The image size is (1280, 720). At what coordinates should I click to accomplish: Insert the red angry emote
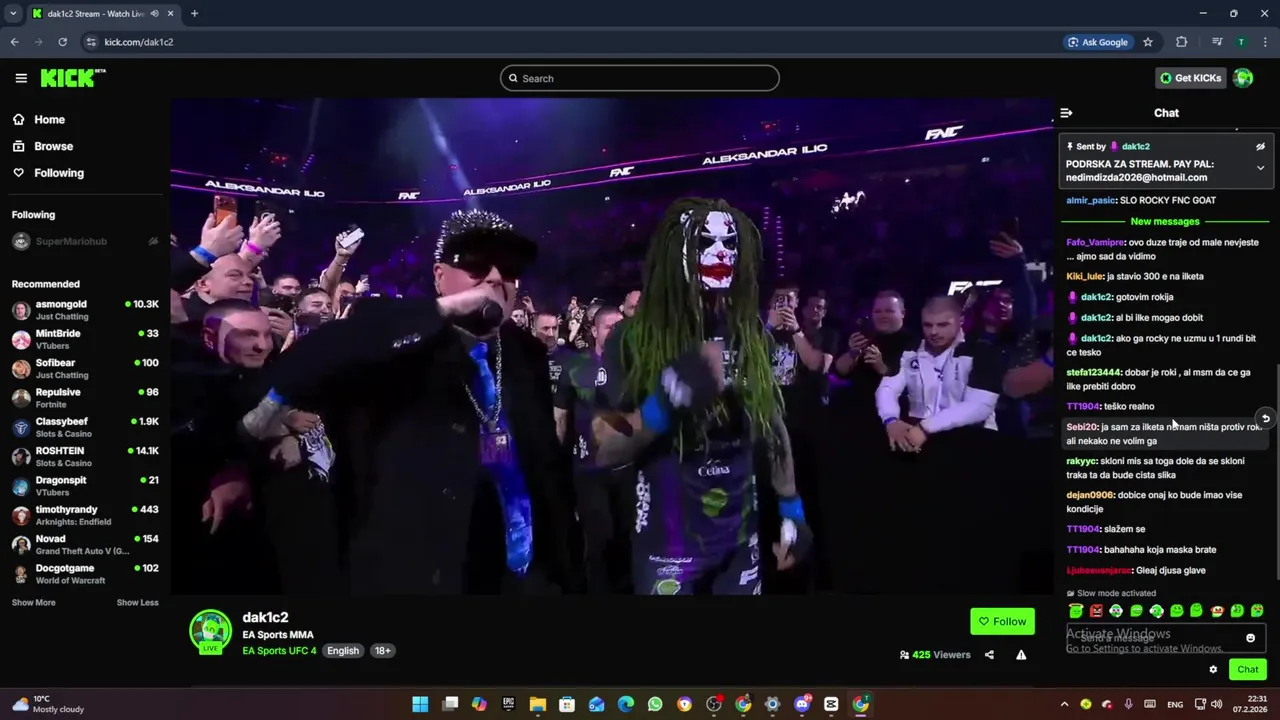pyautogui.click(x=1096, y=611)
